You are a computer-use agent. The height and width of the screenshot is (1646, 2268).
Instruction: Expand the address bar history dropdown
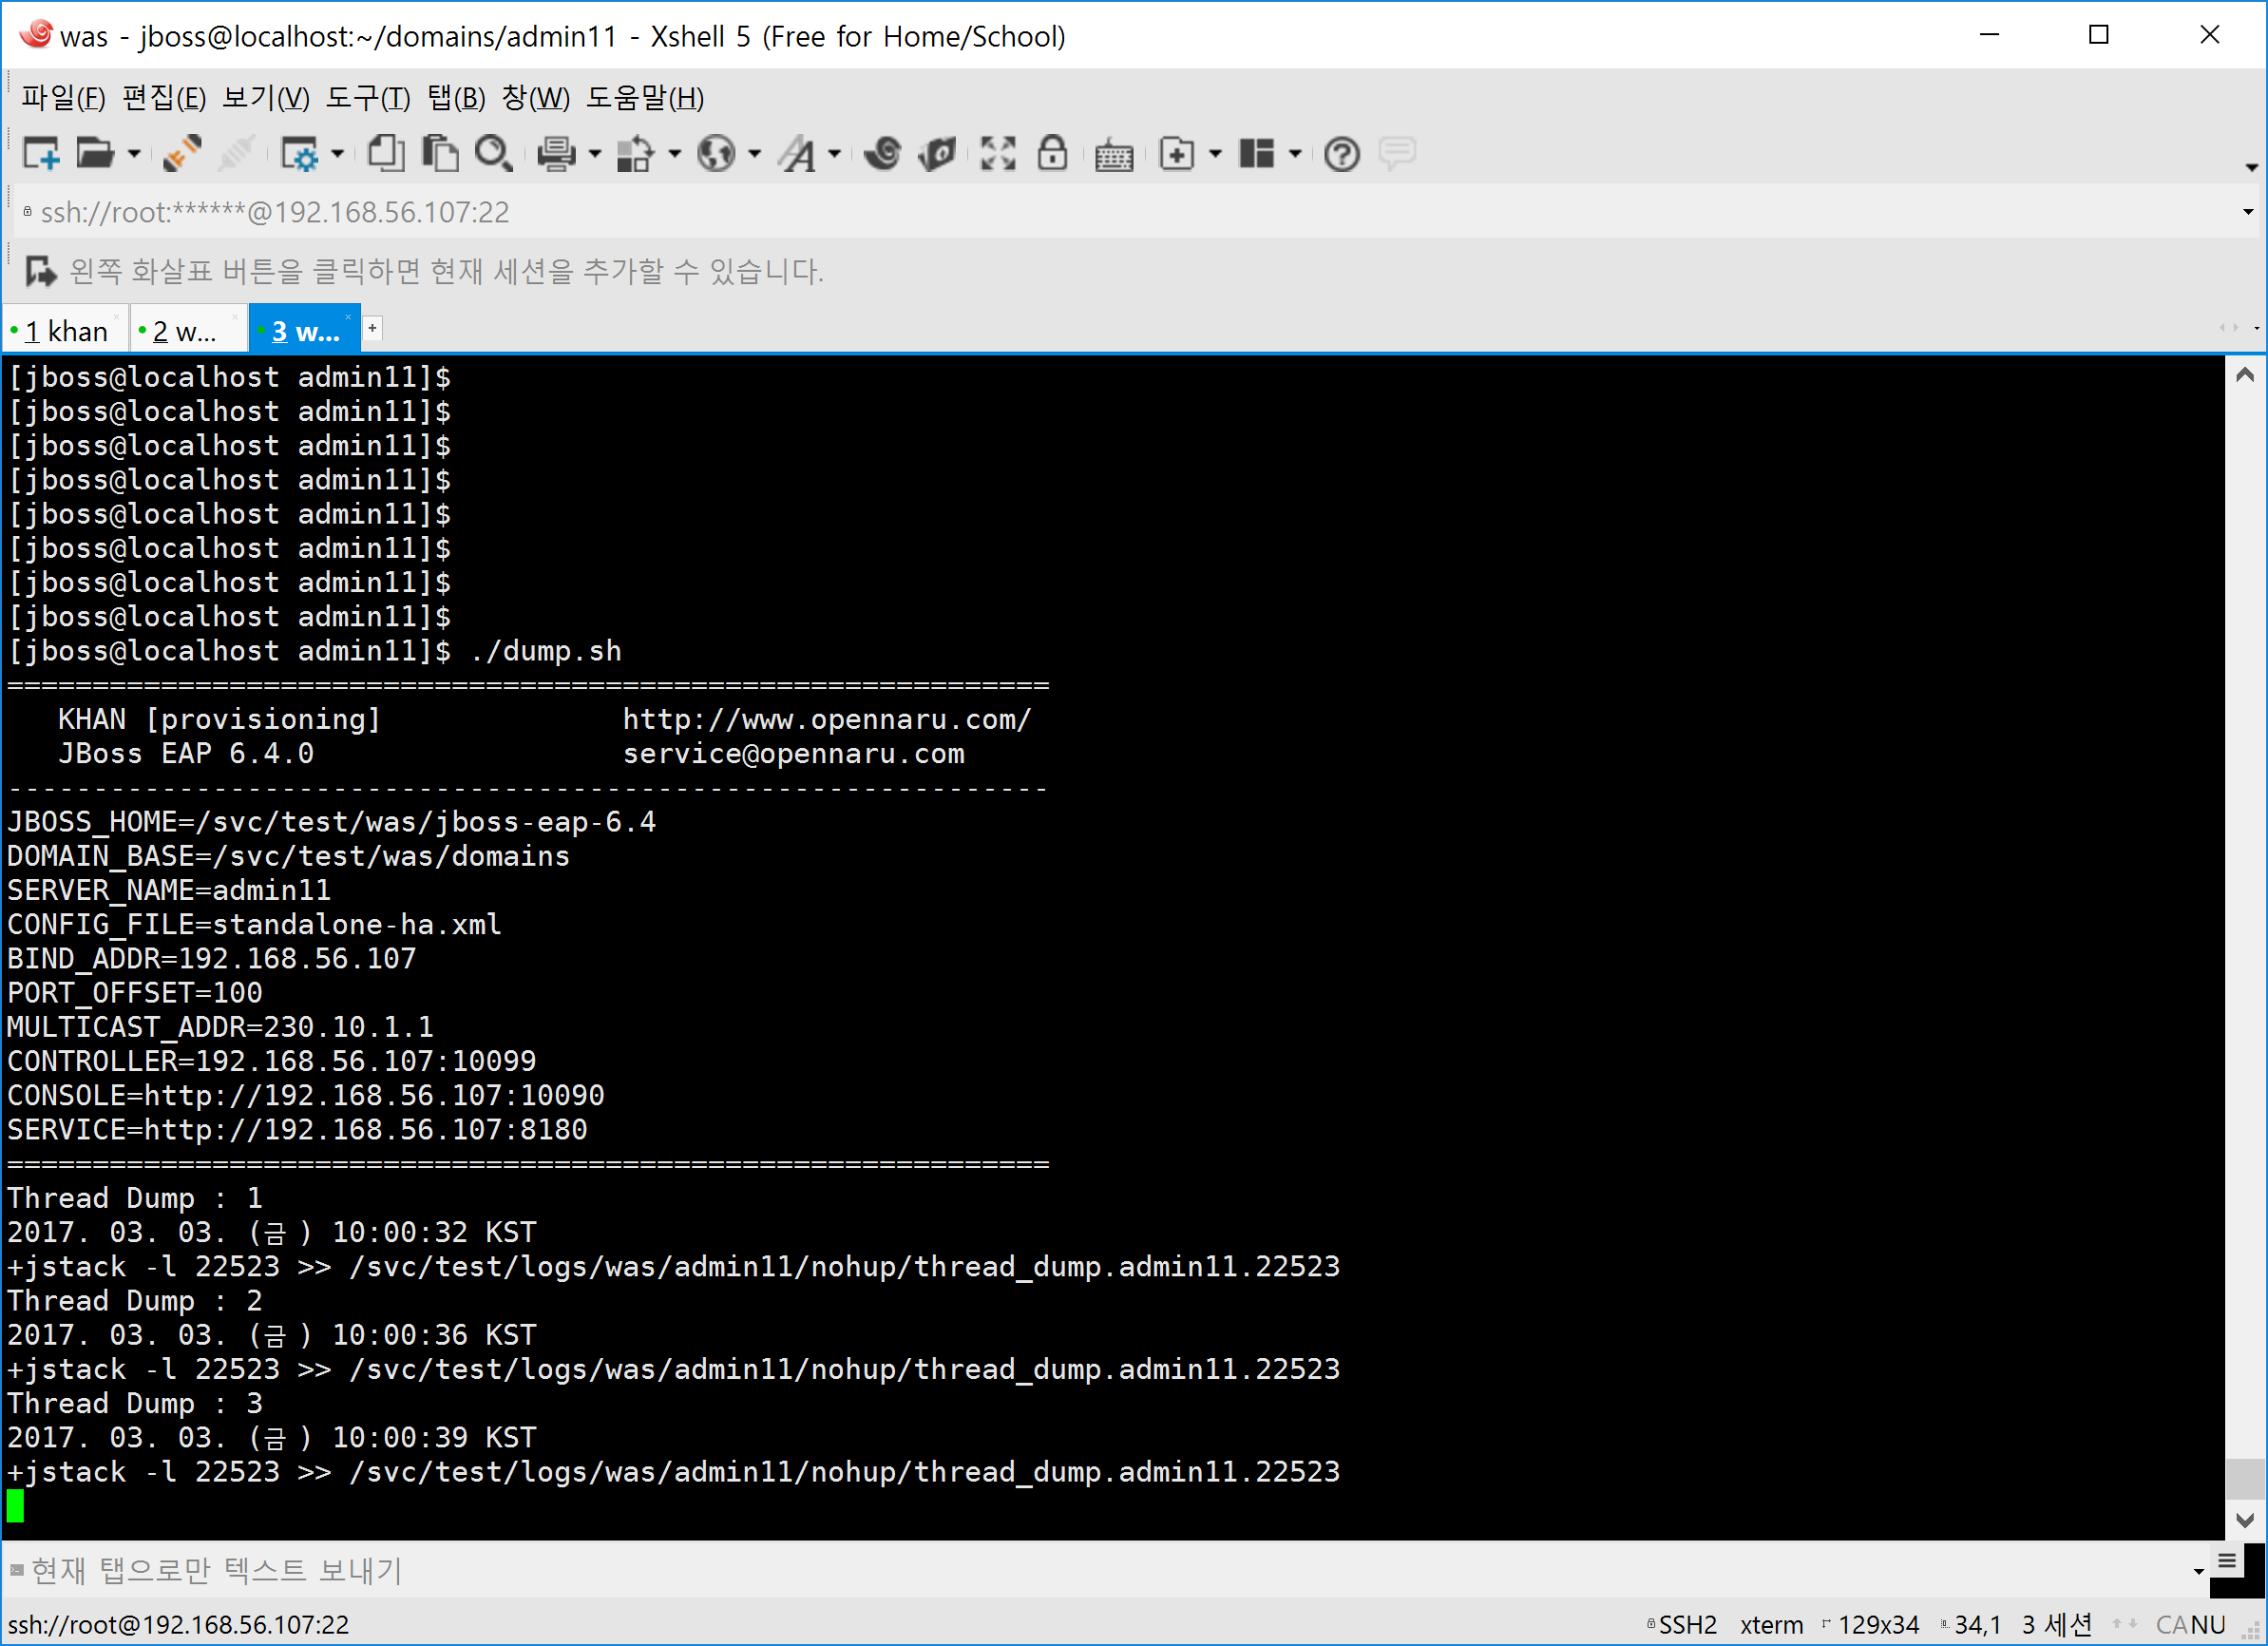coord(2247,212)
